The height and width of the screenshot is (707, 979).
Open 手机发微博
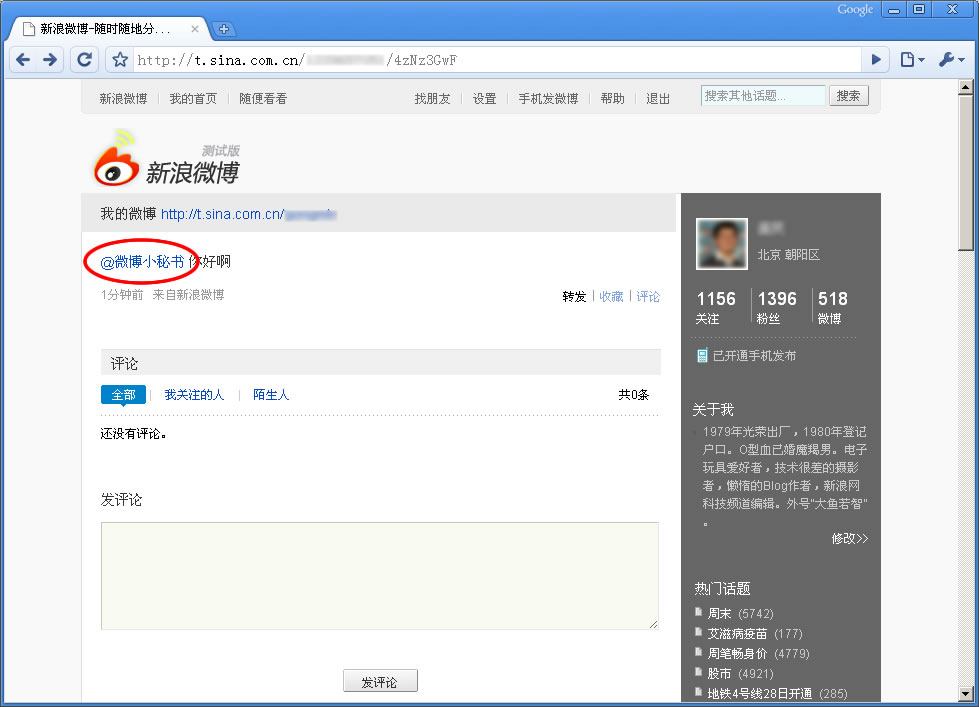[548, 99]
